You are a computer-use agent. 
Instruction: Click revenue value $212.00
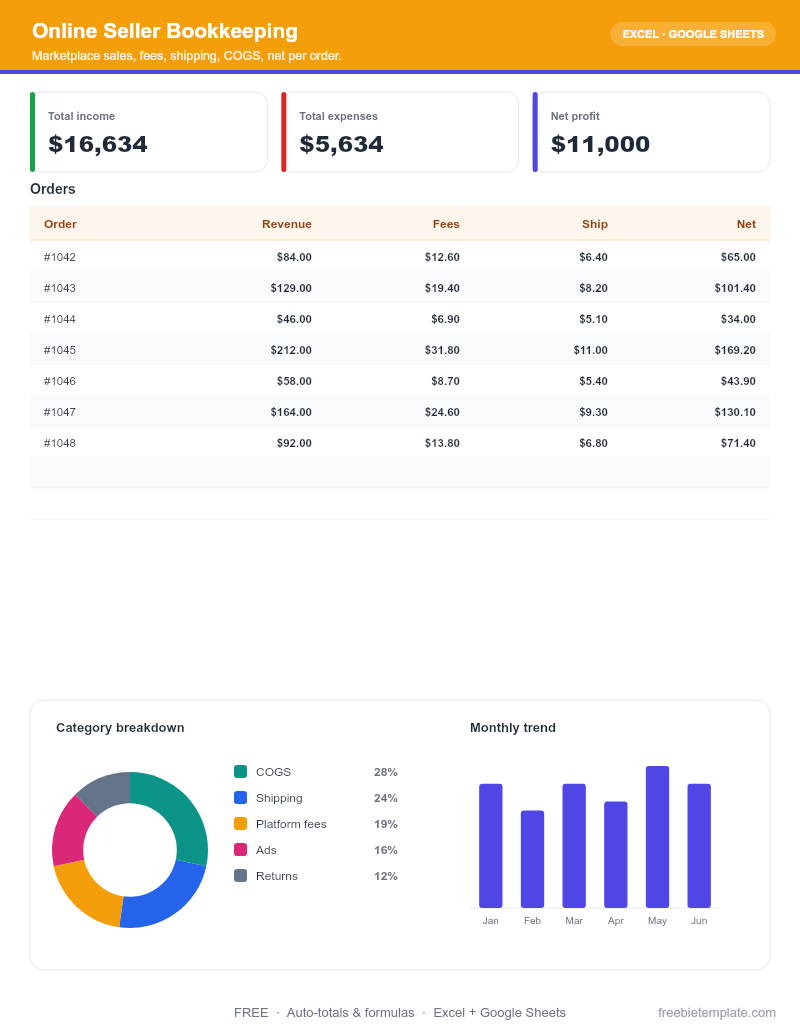pyautogui.click(x=290, y=350)
